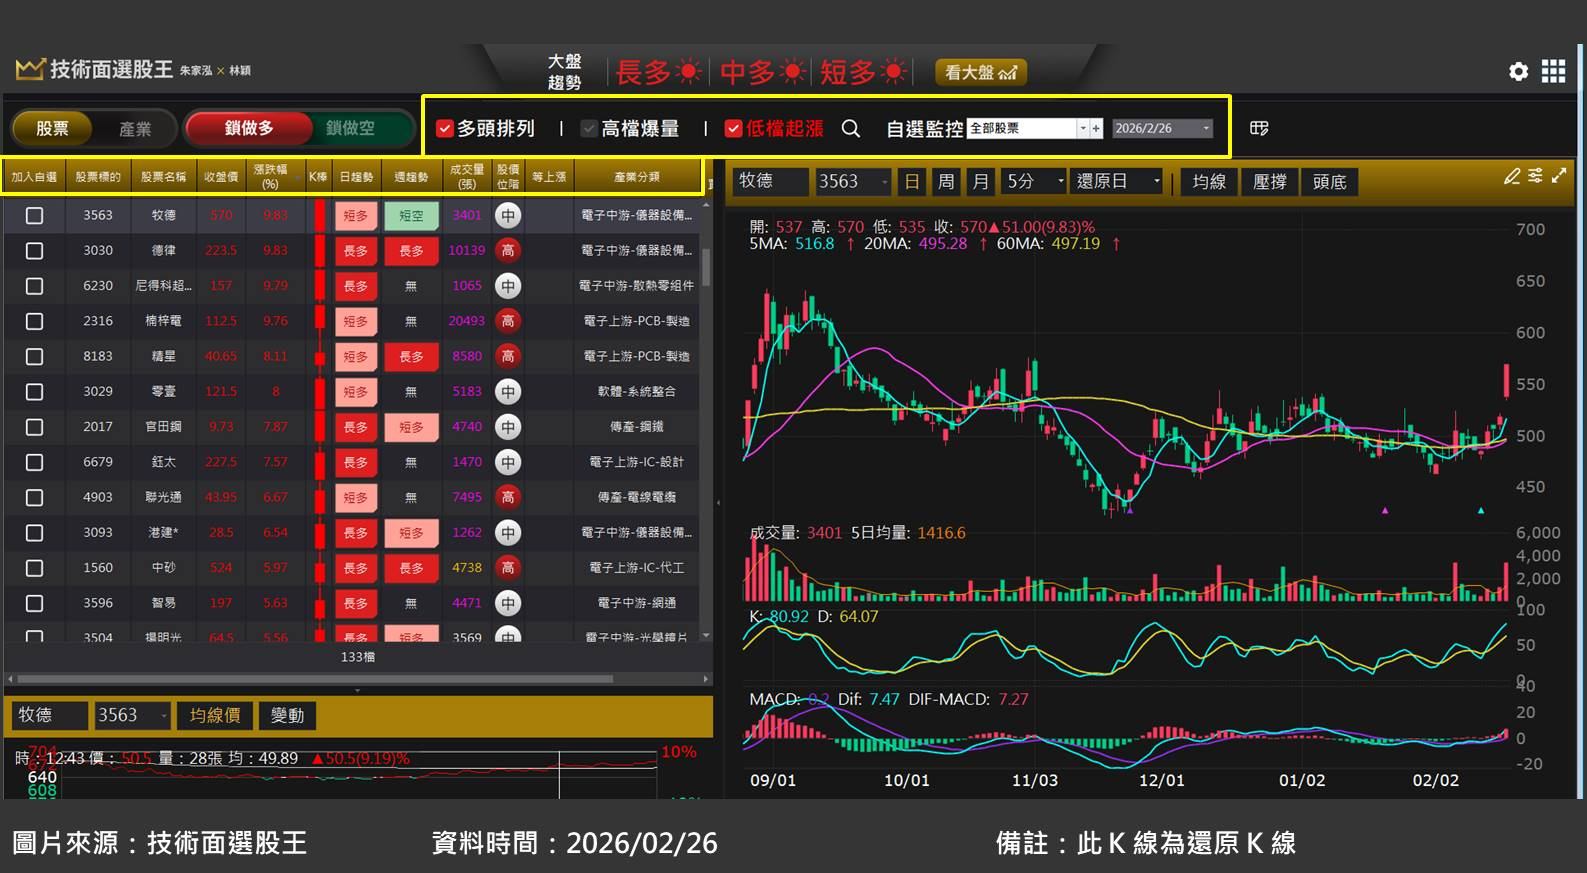The width and height of the screenshot is (1587, 873).
Task: Toggle 低檔起漲 filter checkbox
Action: [733, 129]
